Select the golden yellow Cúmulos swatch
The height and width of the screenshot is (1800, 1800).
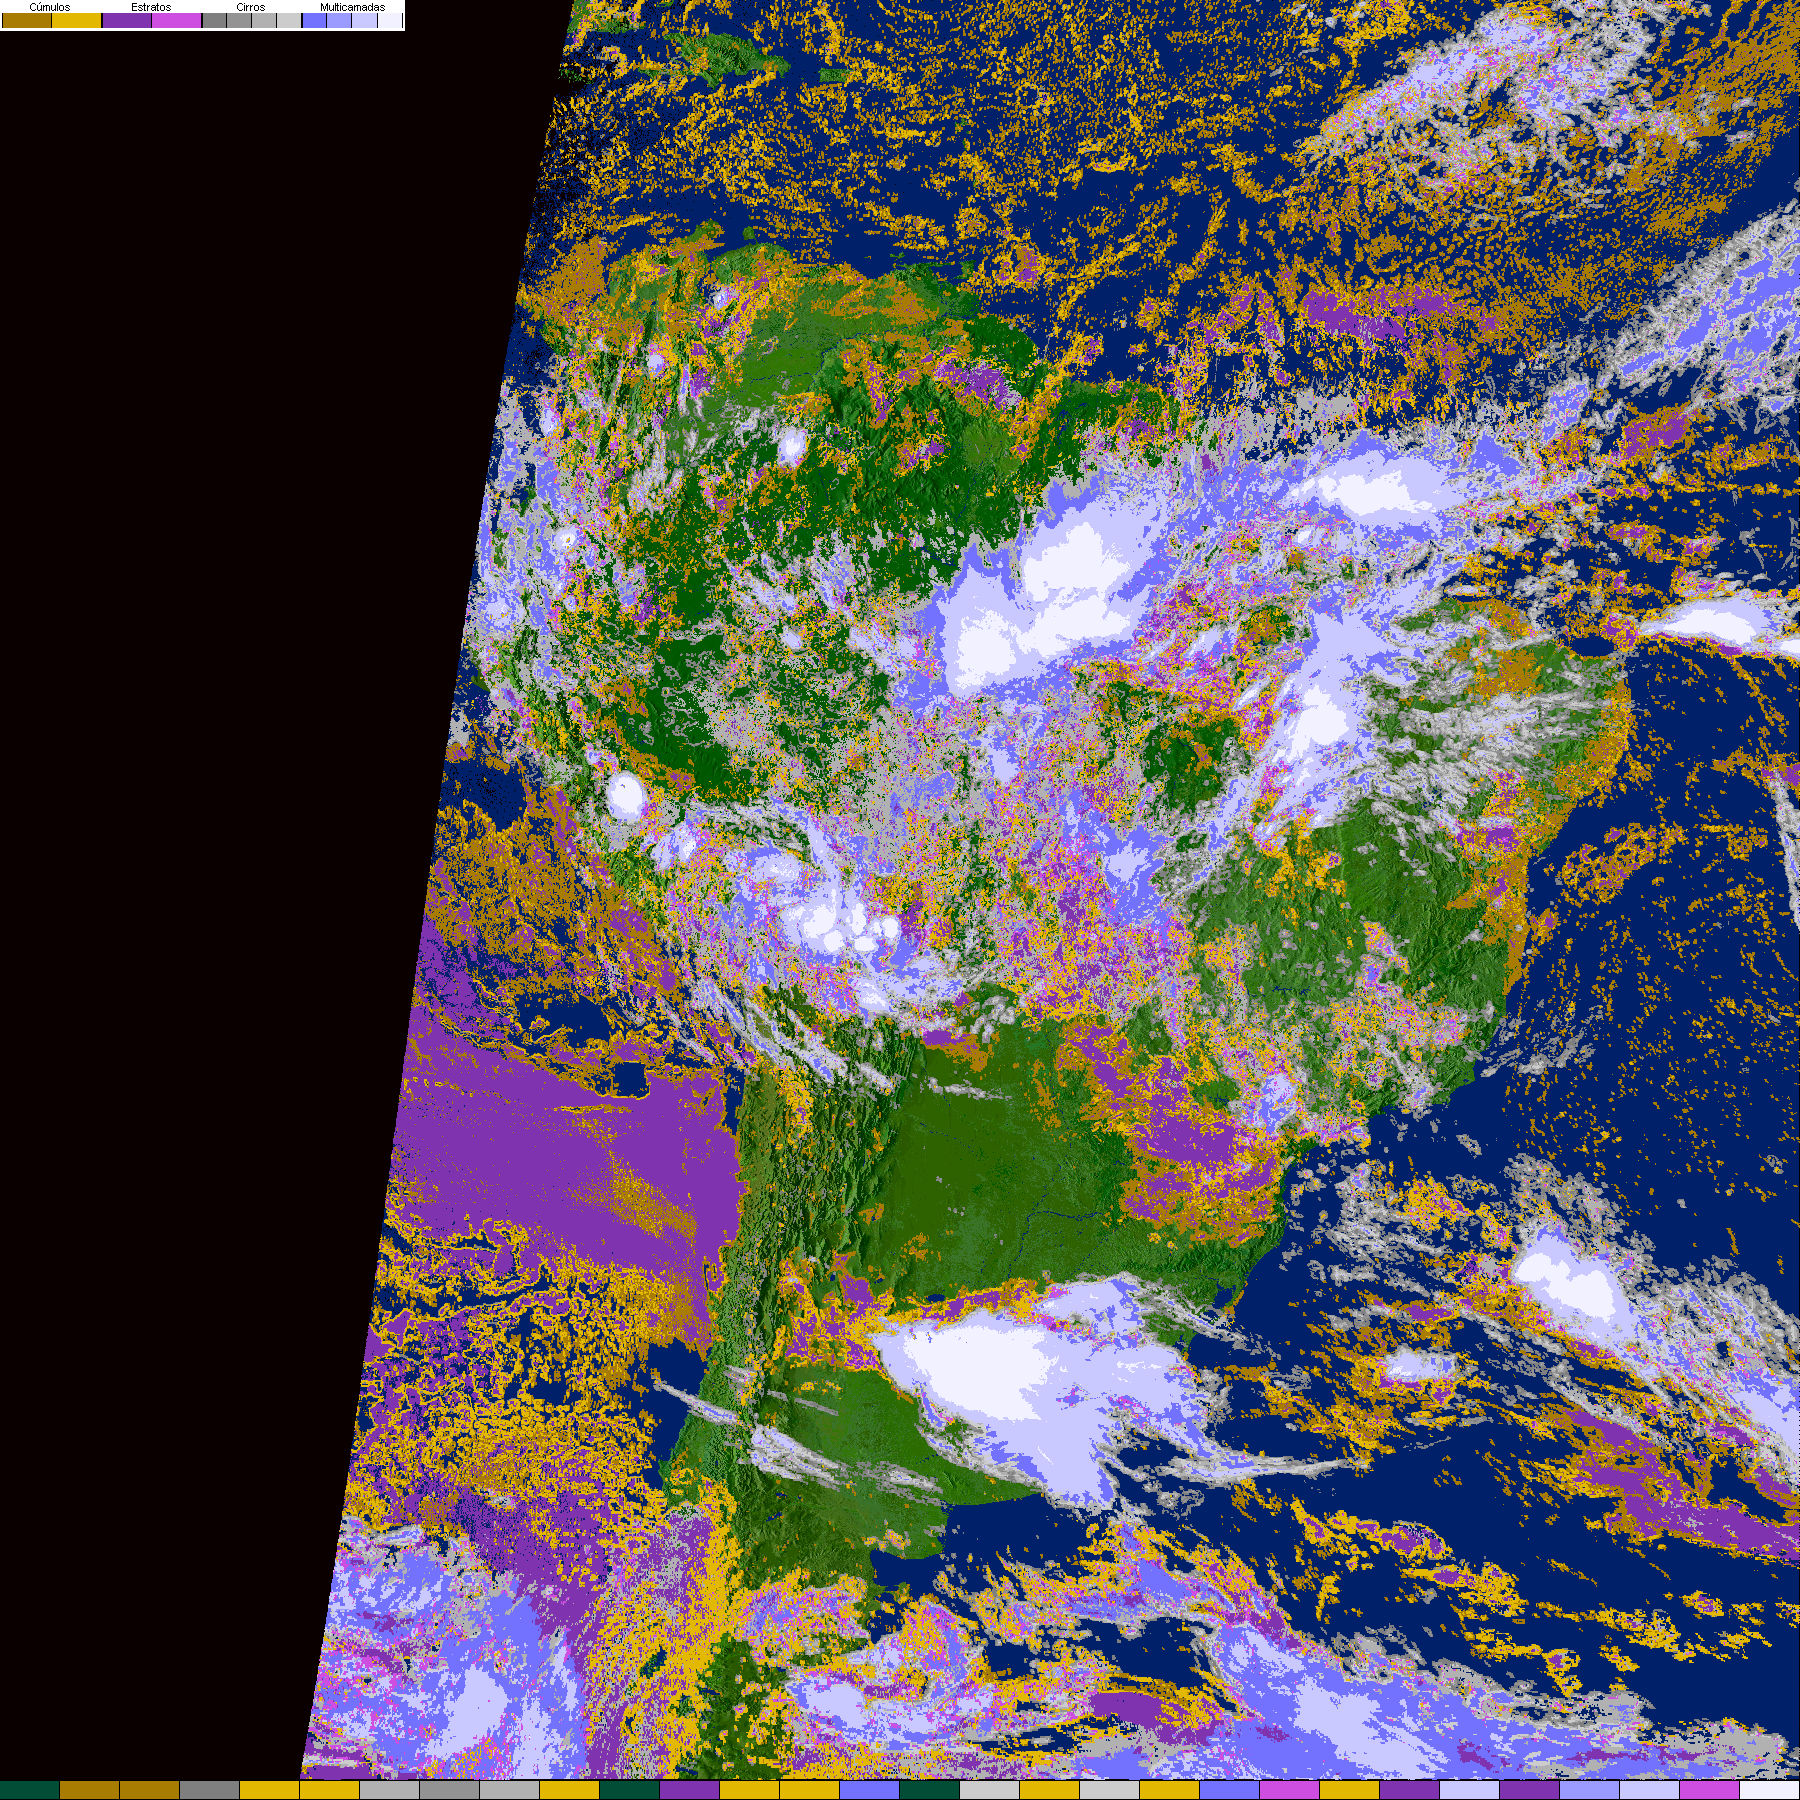tap(77, 20)
